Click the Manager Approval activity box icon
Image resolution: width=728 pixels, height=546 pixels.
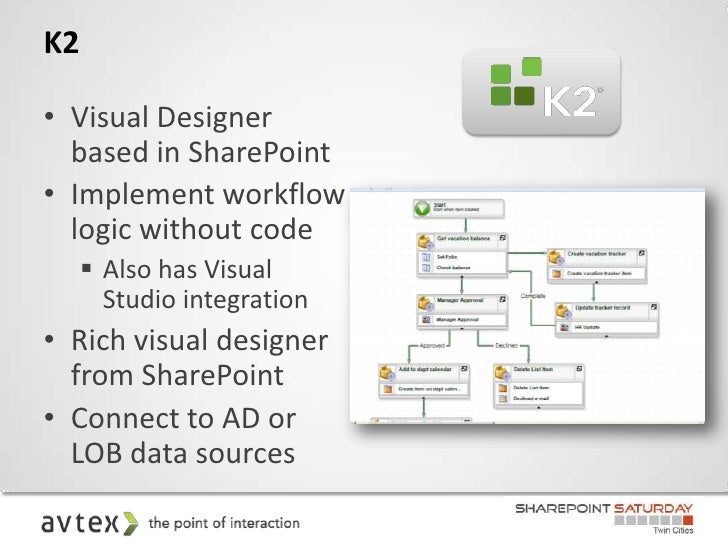point(425,304)
